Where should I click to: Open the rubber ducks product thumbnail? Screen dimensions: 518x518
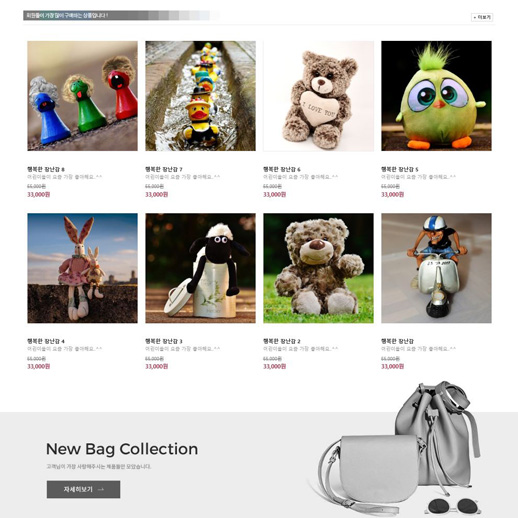[200, 96]
